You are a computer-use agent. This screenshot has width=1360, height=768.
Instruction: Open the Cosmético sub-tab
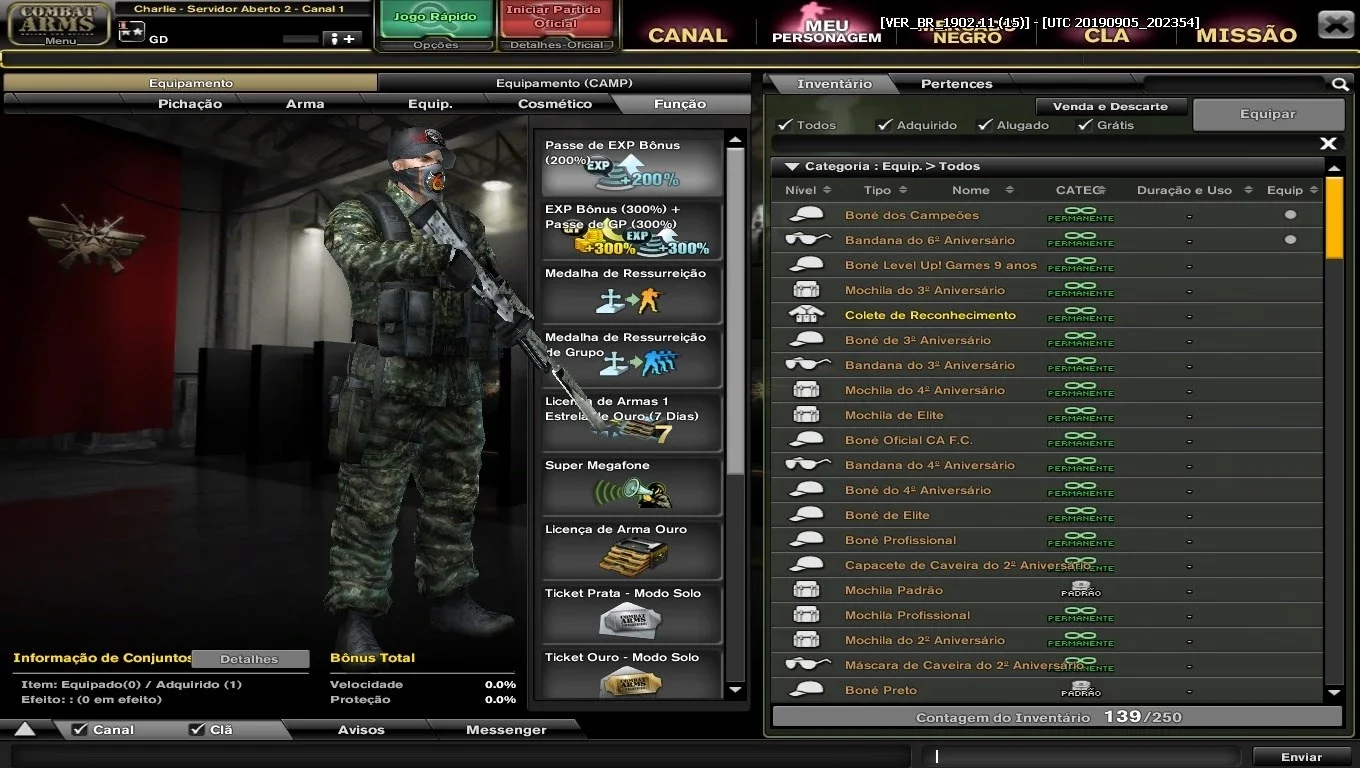555,104
